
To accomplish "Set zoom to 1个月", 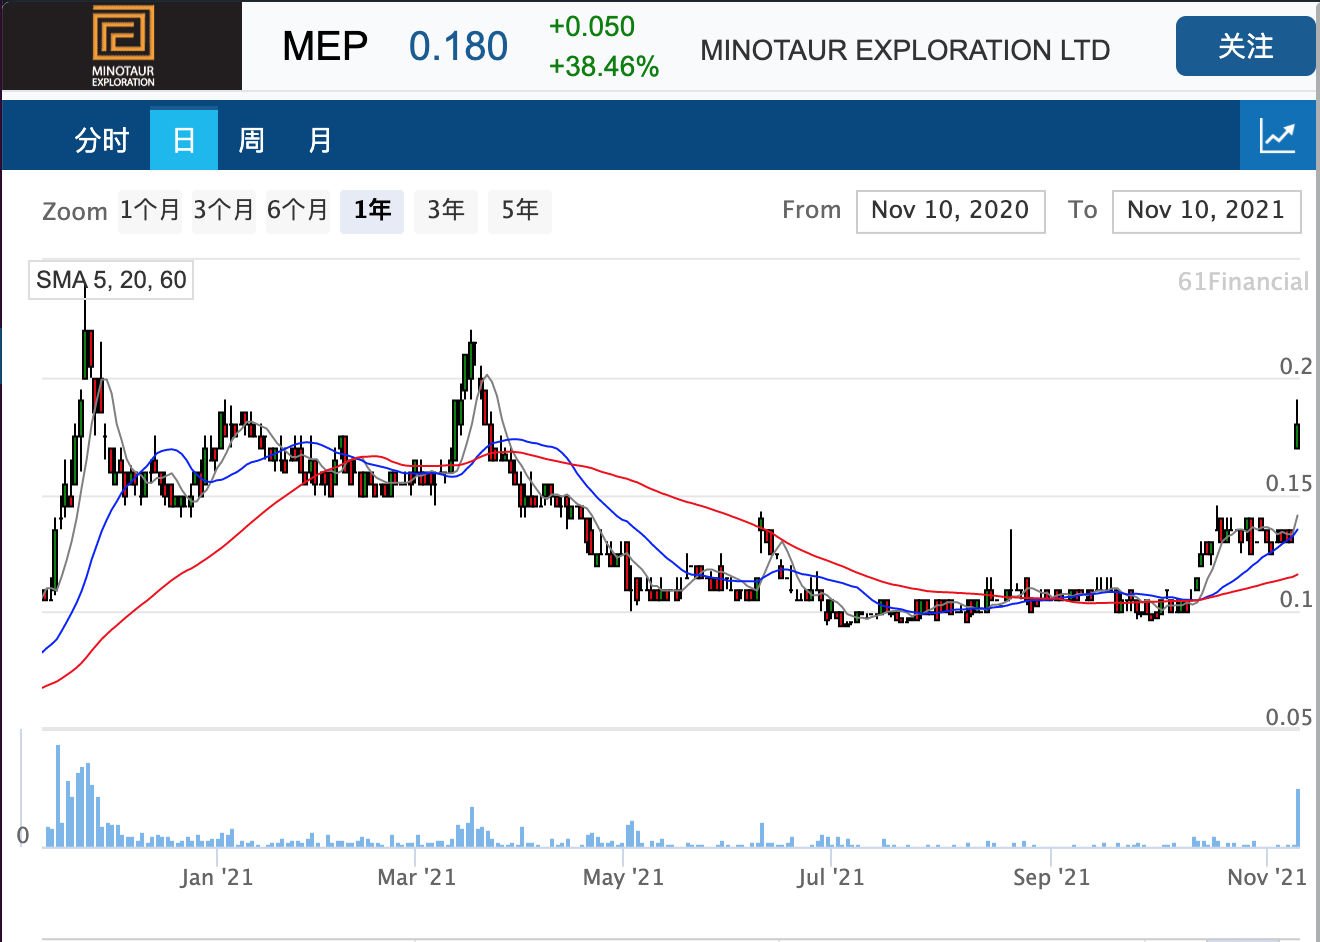I will click(x=150, y=210).
